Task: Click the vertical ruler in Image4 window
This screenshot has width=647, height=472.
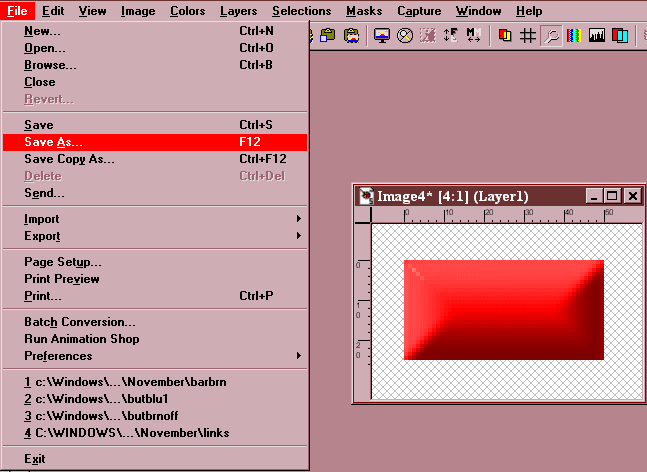Action: [x=363, y=312]
